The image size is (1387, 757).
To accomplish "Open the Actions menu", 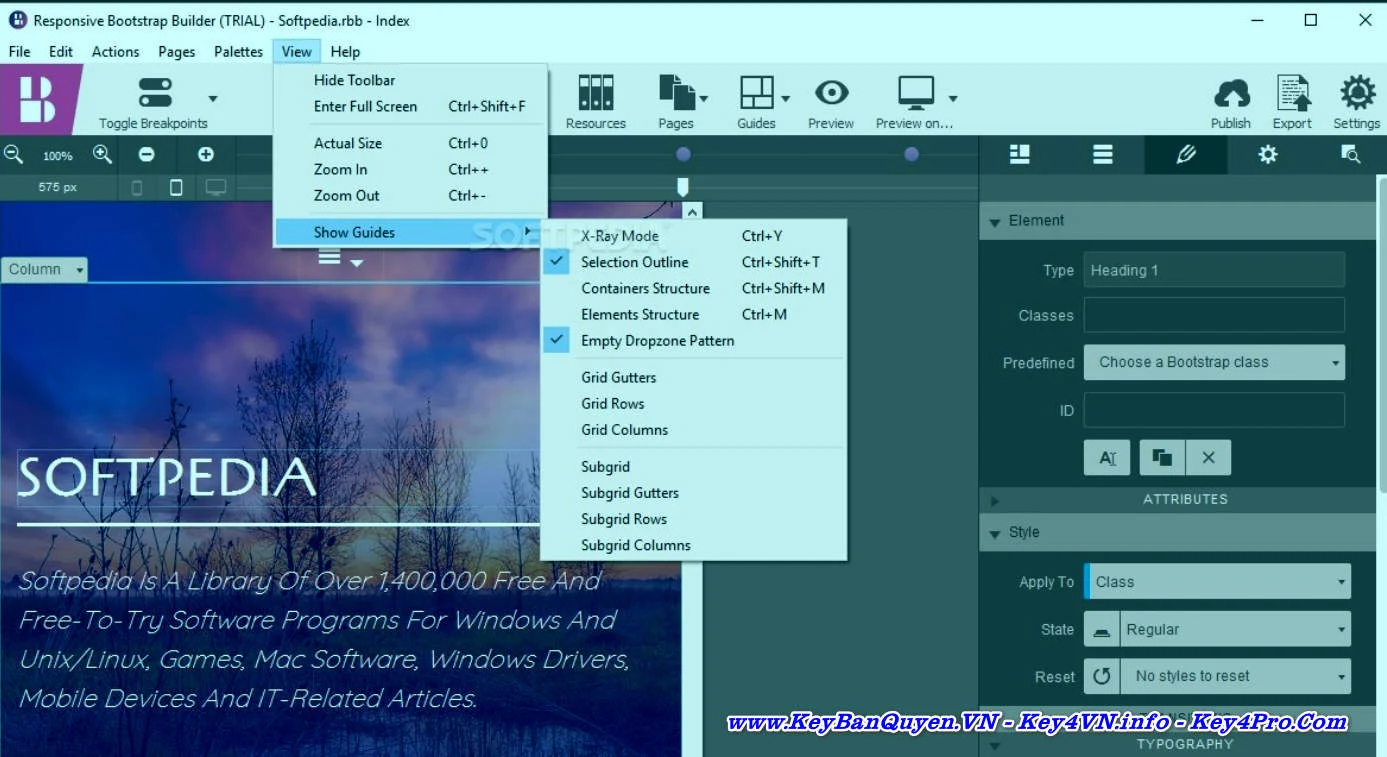I will (x=115, y=51).
